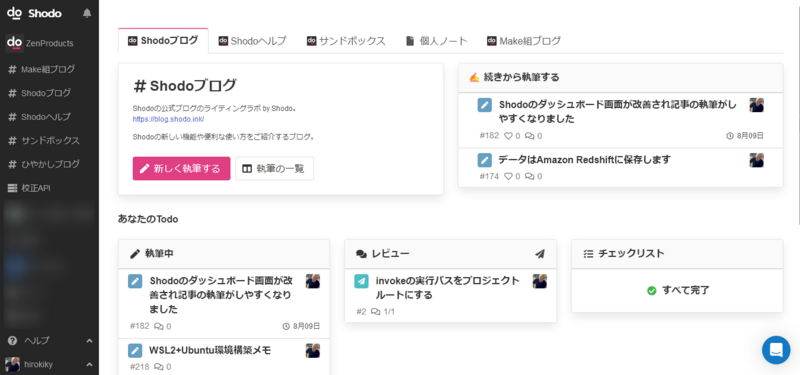Viewport: 800px width, 375px height.
Task: Expand the hirokiky user menu chevron
Action: (89, 364)
